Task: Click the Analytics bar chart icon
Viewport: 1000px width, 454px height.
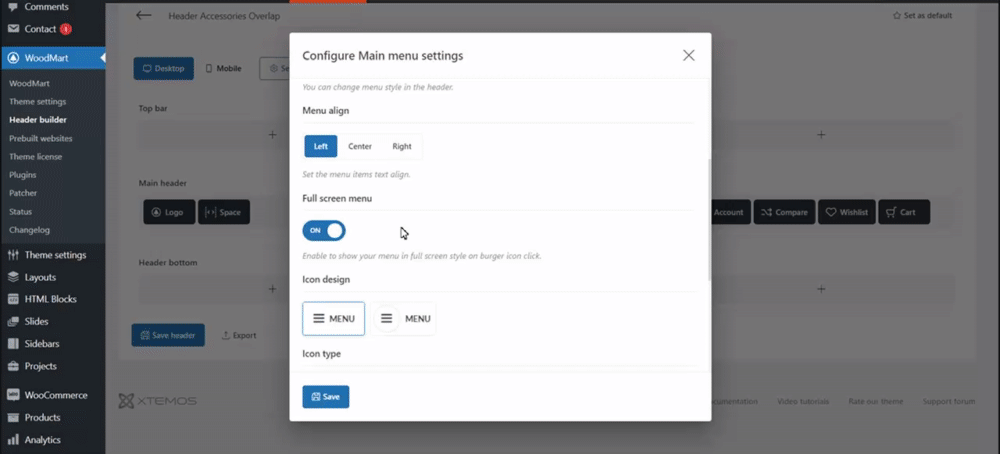Action: pos(13,440)
